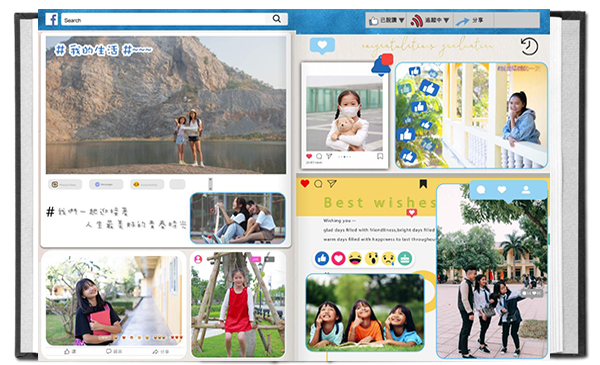Select the laughing Haha reaction

[355, 259]
